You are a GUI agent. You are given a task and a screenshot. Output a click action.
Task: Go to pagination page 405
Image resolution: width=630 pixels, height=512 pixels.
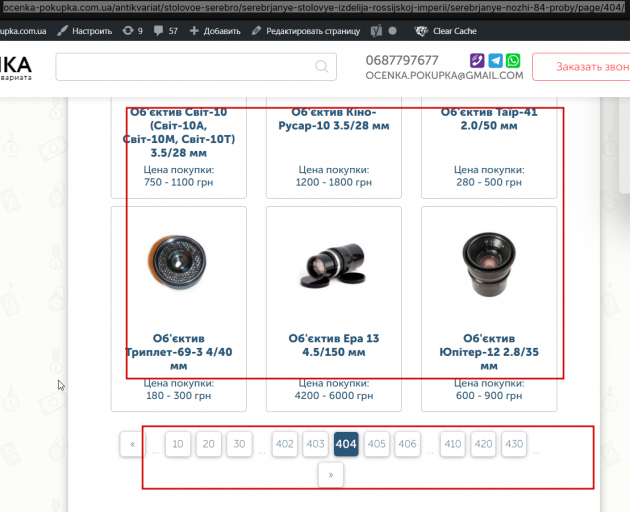tap(377, 444)
